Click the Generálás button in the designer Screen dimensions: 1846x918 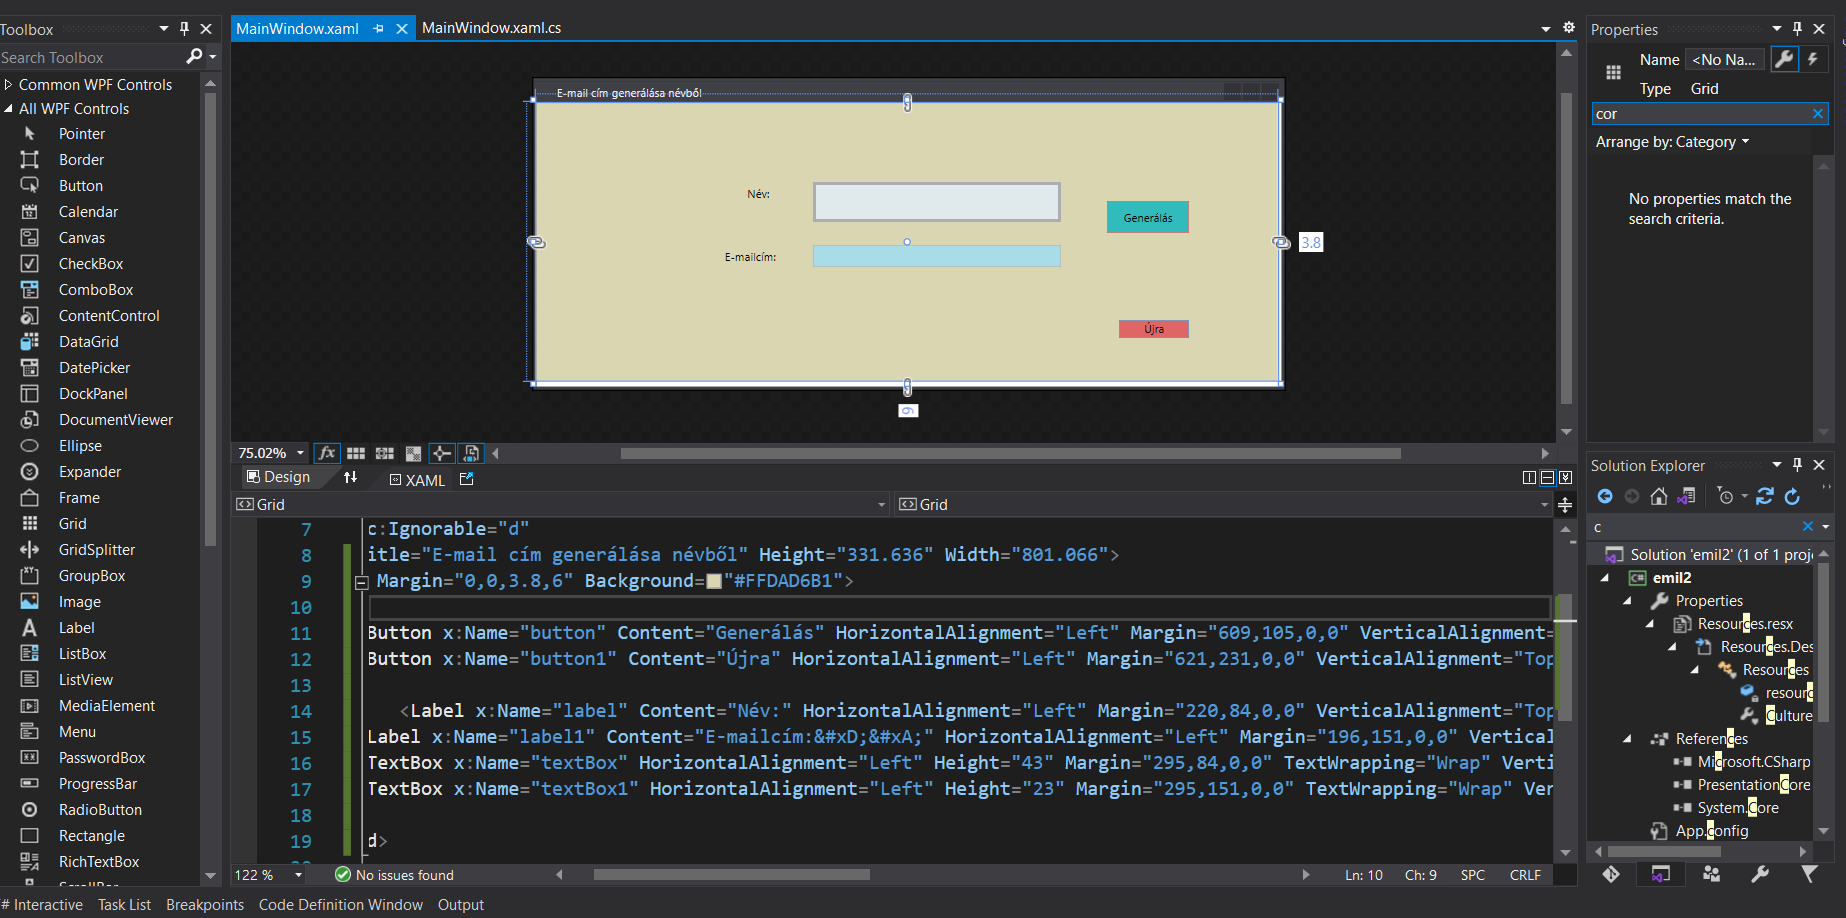1147,217
